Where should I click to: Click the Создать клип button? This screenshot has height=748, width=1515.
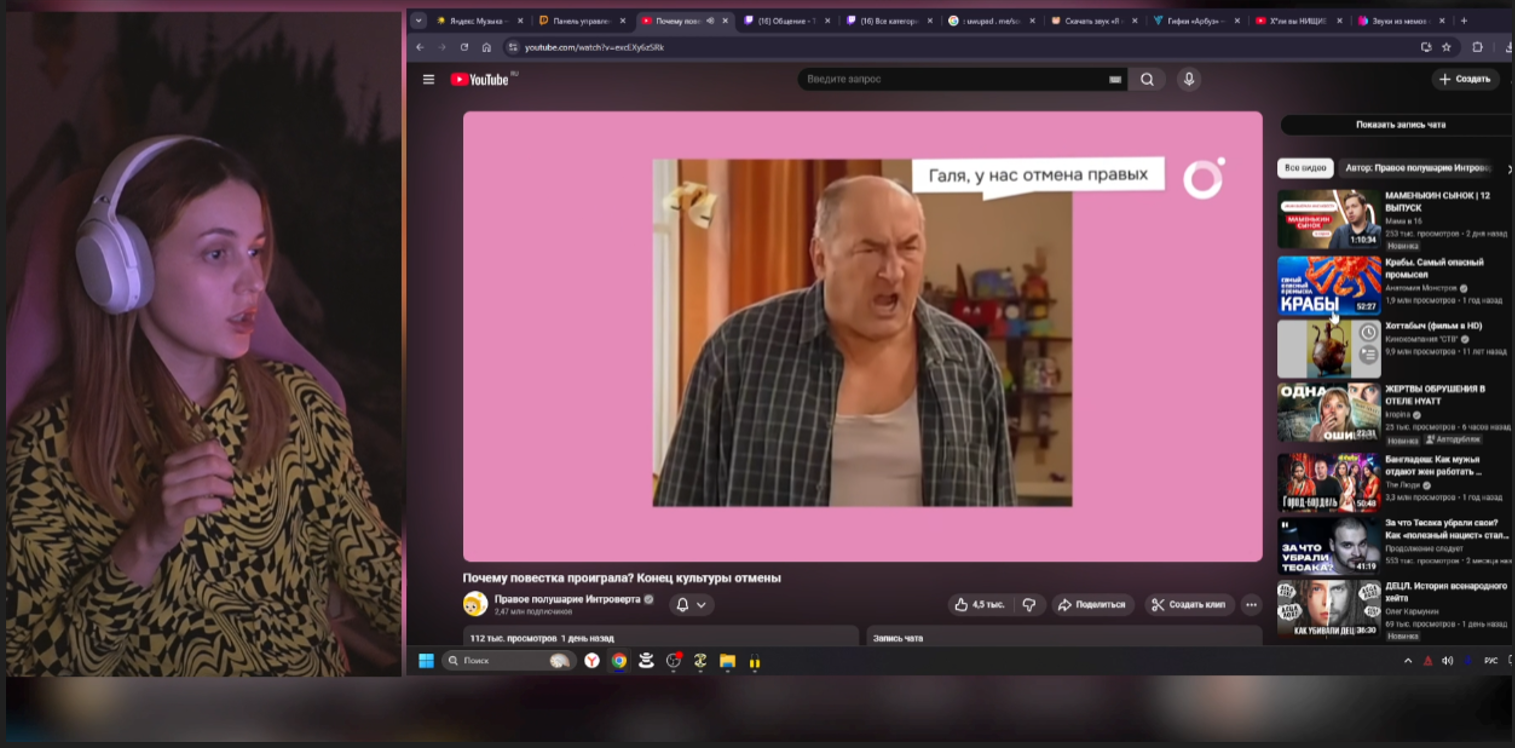[x=1189, y=605]
